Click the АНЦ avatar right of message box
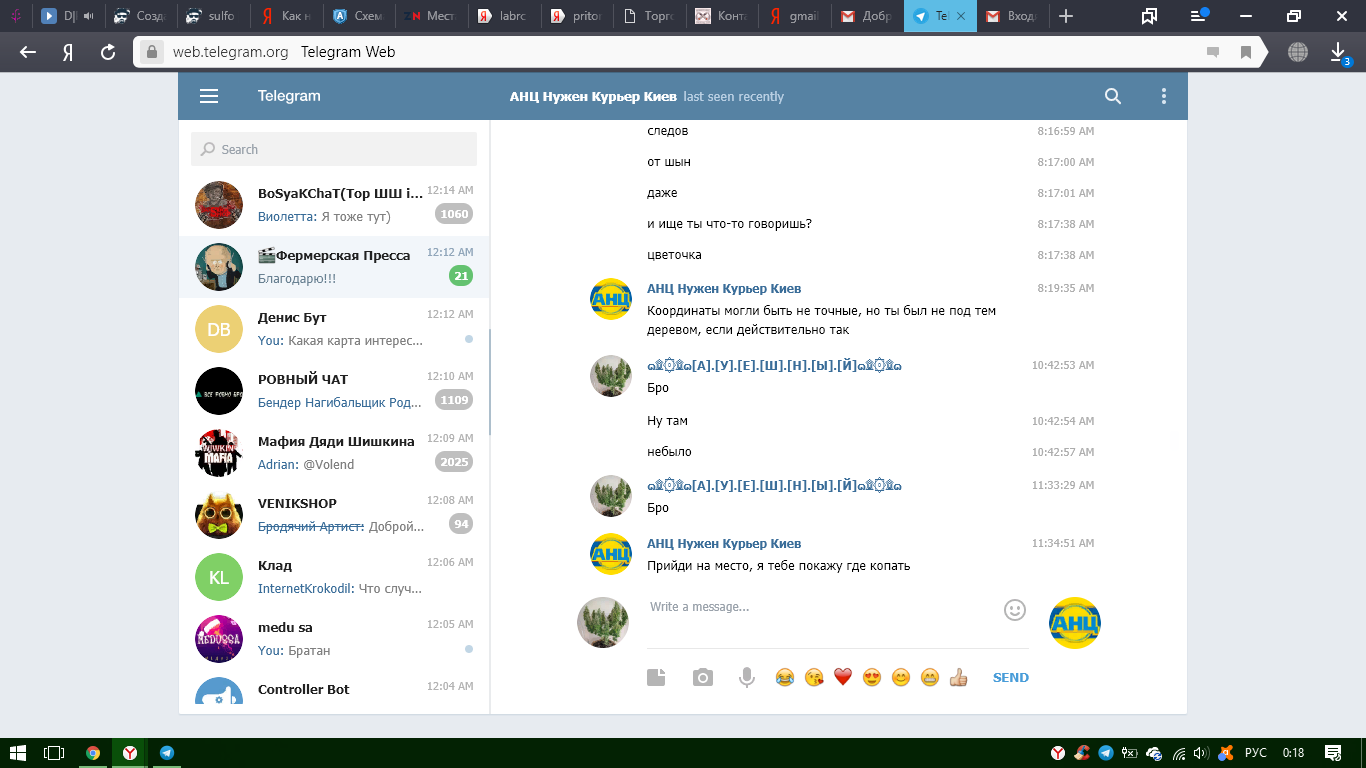 (1075, 623)
